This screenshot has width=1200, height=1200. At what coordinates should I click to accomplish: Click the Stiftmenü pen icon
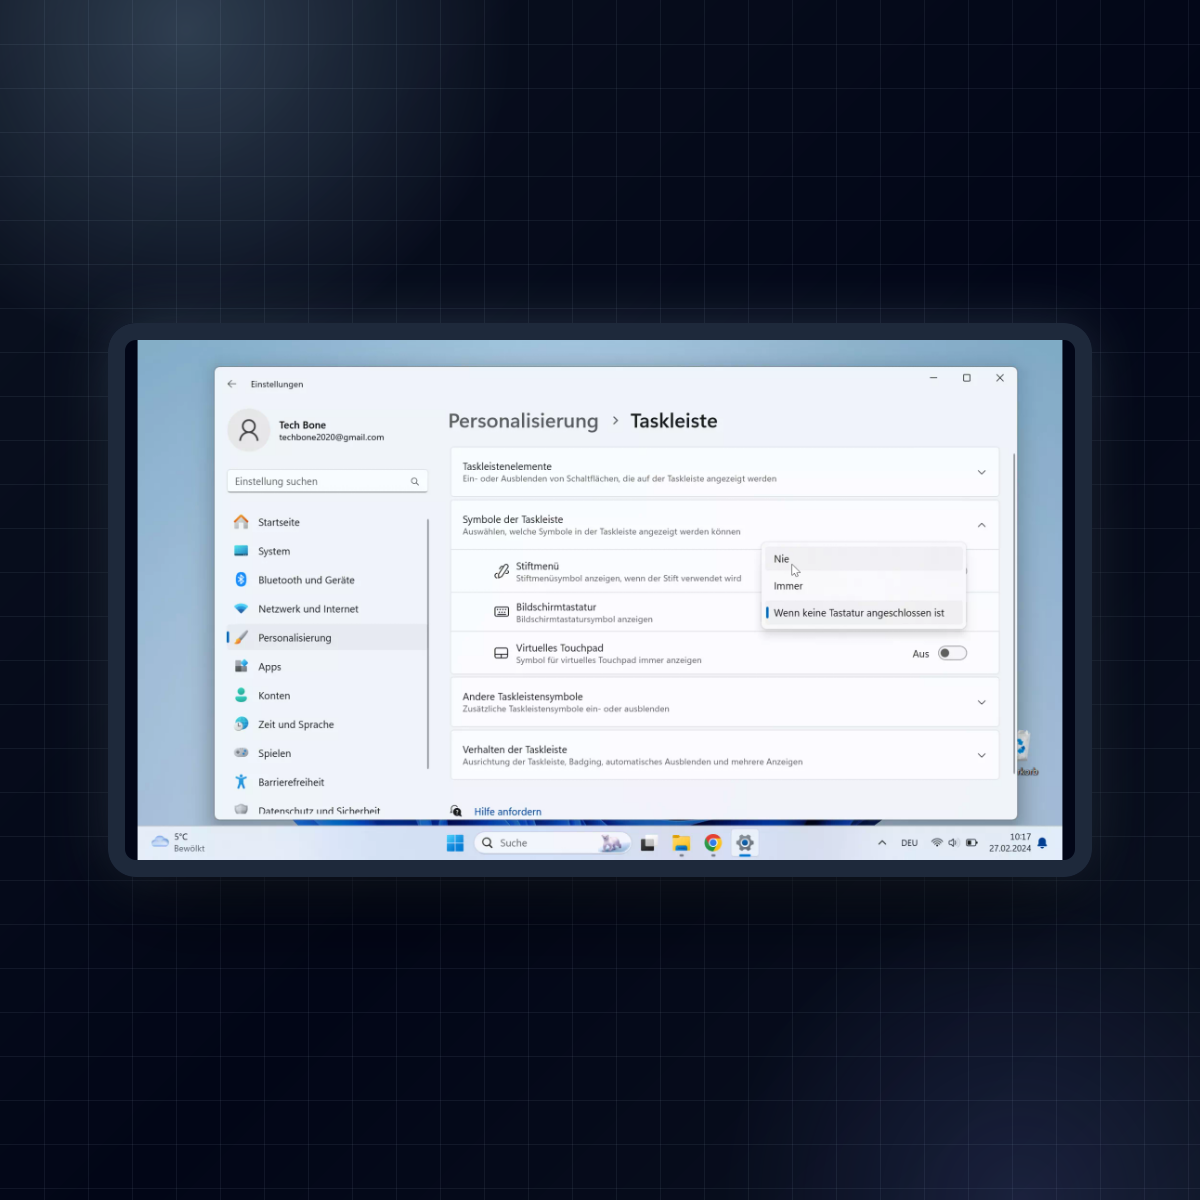point(502,572)
